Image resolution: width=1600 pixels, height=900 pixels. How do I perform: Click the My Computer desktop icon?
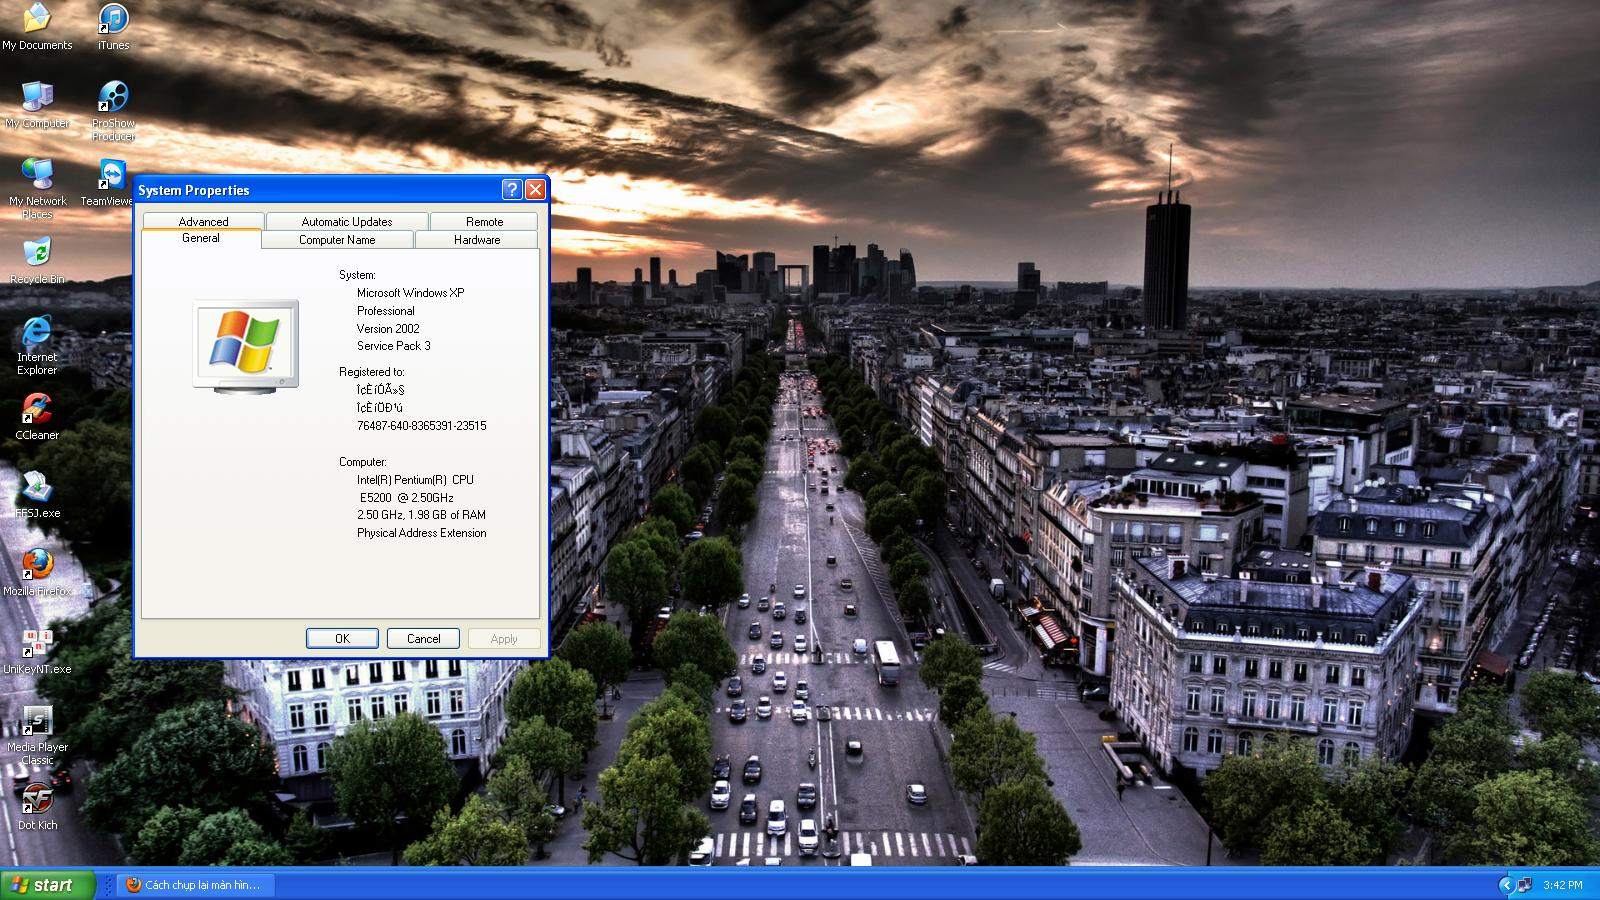pos(37,98)
